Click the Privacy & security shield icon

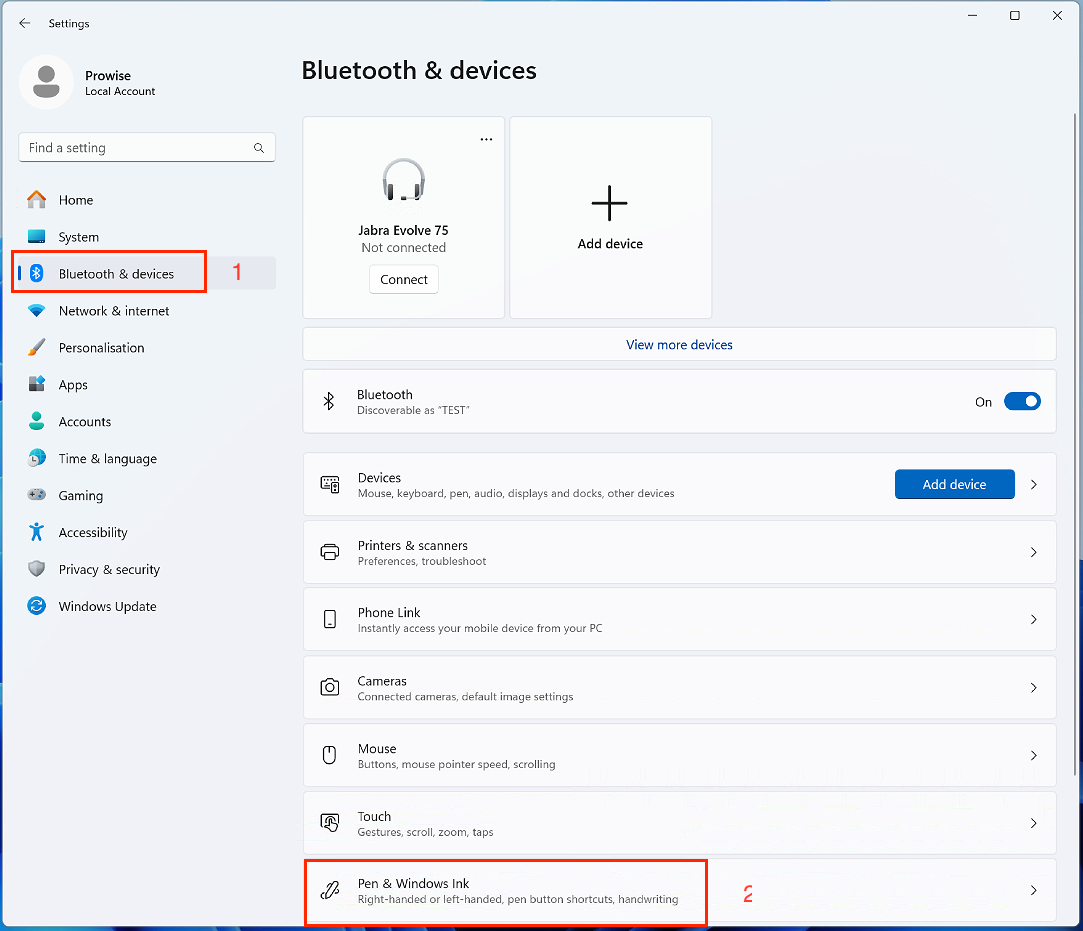[x=37, y=570]
